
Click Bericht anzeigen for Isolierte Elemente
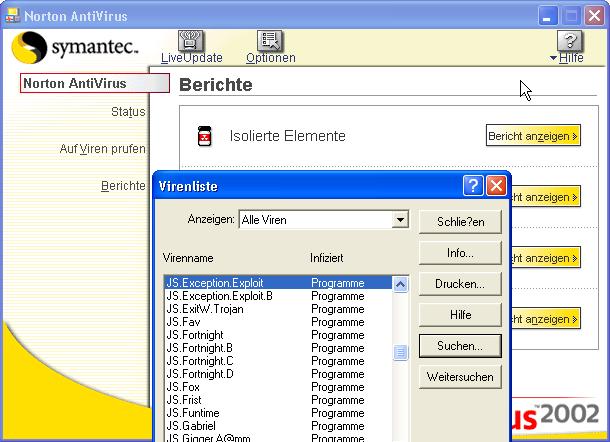pyautogui.click(x=533, y=136)
